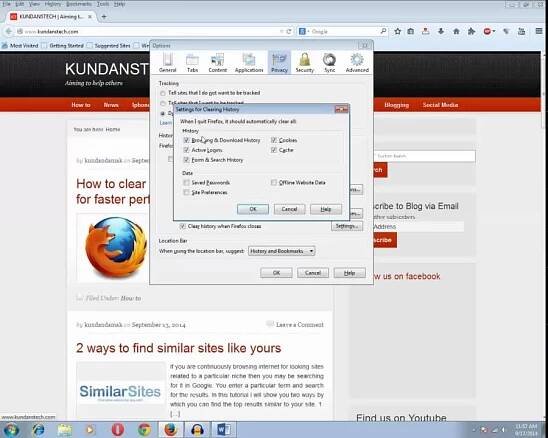This screenshot has width=548, height=438.
Task: Open the Content options pane icon
Action: click(217, 63)
